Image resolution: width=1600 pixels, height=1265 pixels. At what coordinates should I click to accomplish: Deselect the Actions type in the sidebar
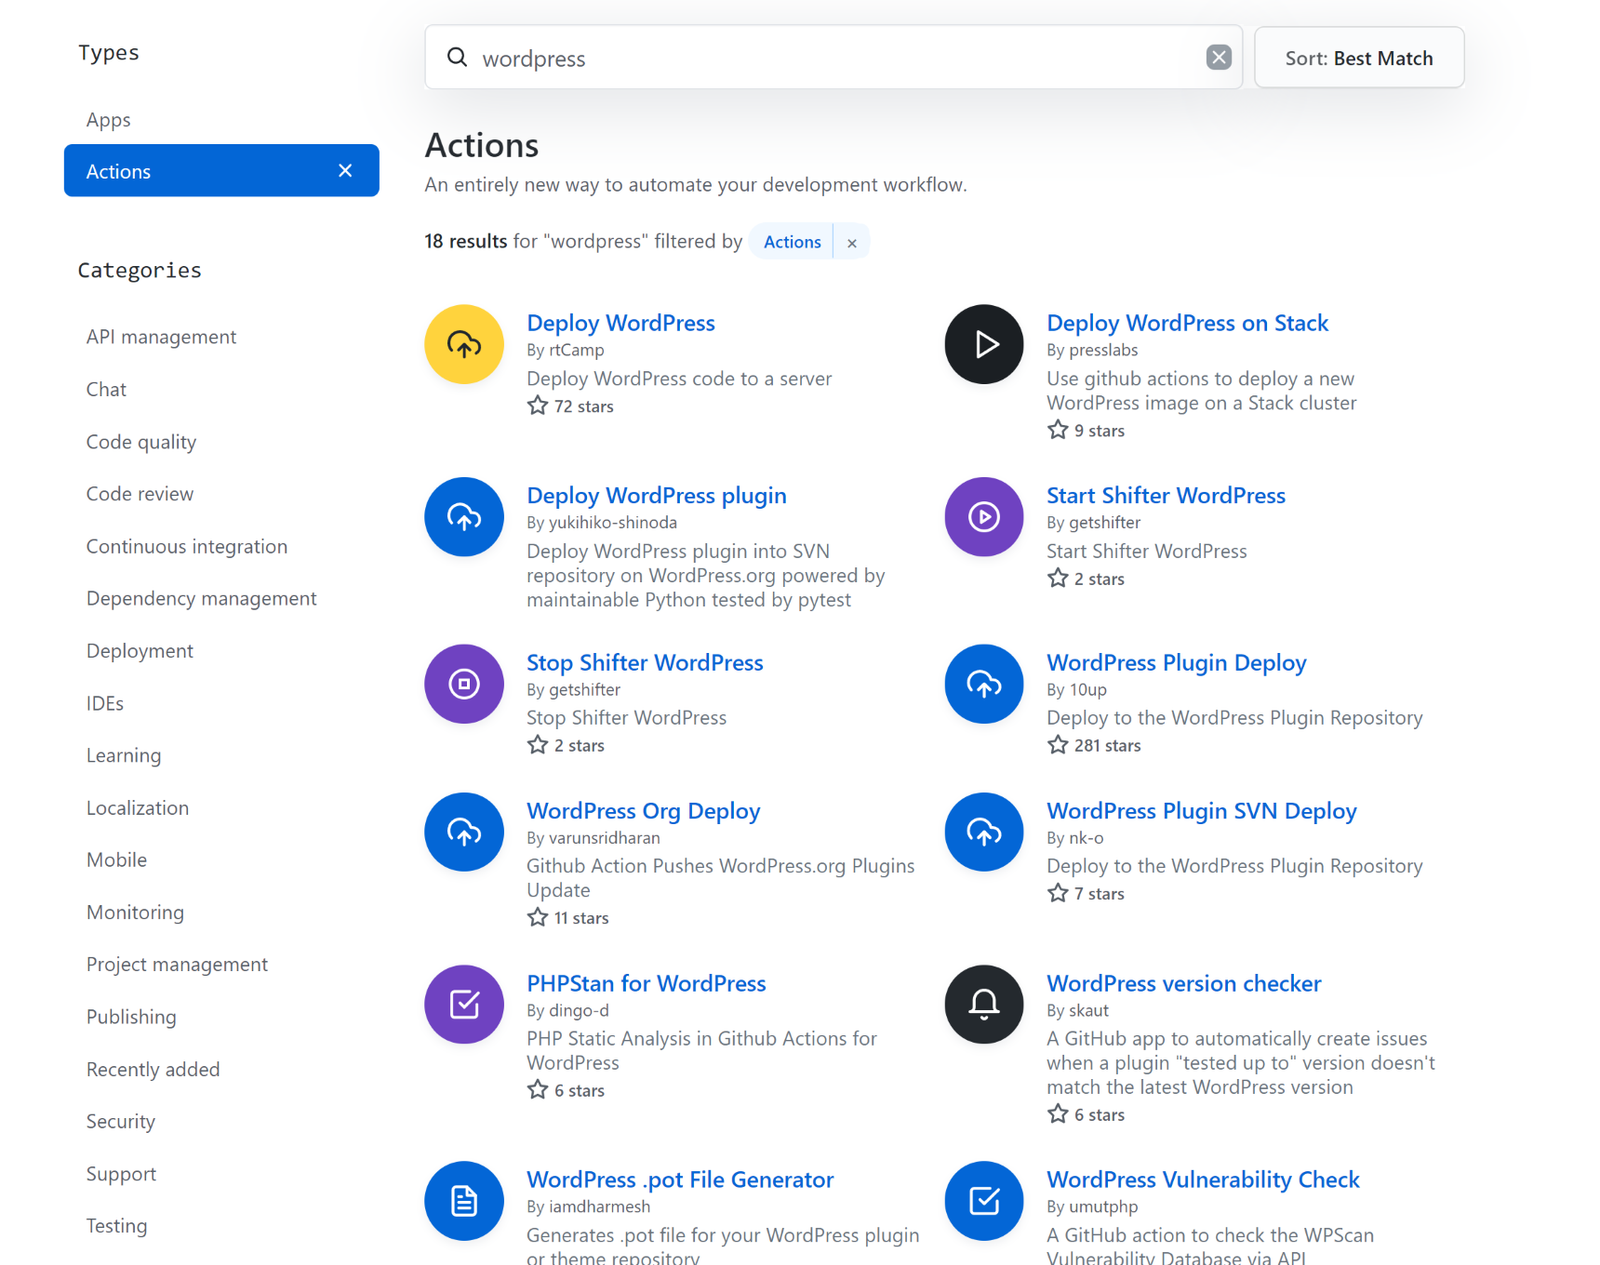pos(345,170)
